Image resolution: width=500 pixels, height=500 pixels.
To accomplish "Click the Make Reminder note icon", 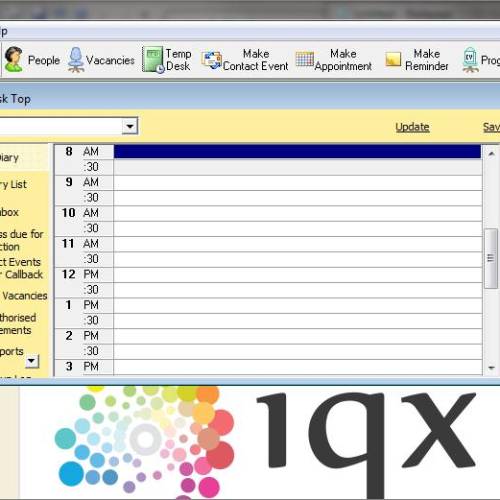I will [x=393, y=60].
